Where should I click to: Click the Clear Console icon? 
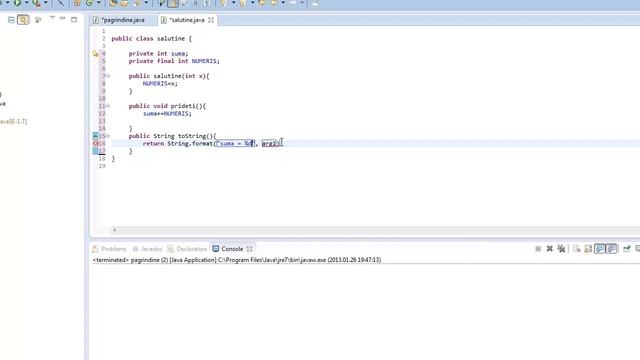(x=577, y=249)
